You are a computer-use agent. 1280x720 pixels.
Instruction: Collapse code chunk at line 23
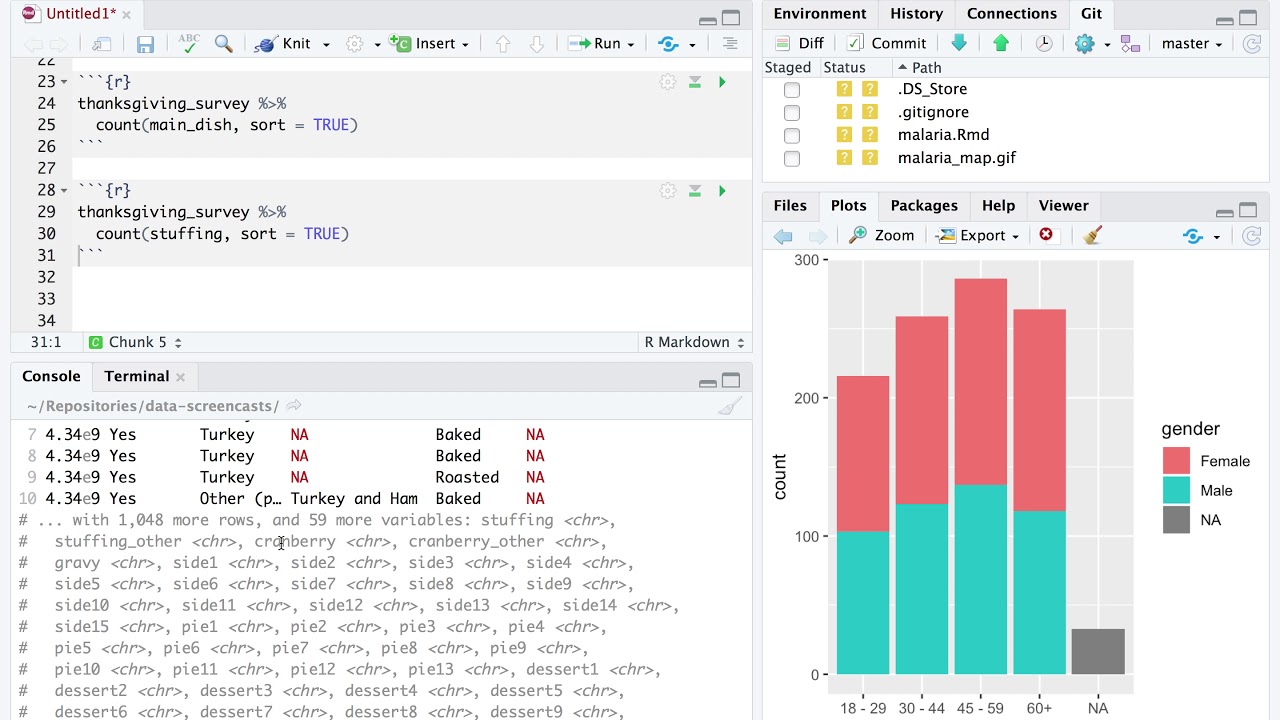point(64,82)
